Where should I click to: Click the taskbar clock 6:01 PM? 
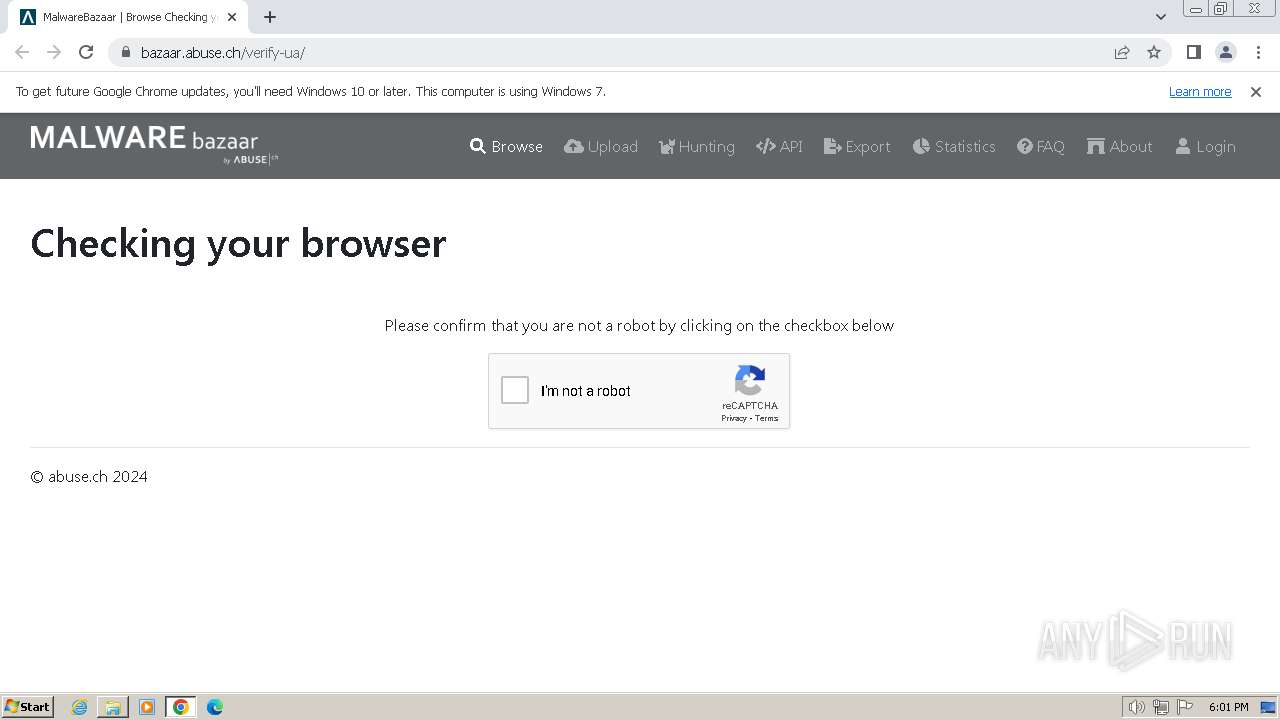[x=1229, y=707]
